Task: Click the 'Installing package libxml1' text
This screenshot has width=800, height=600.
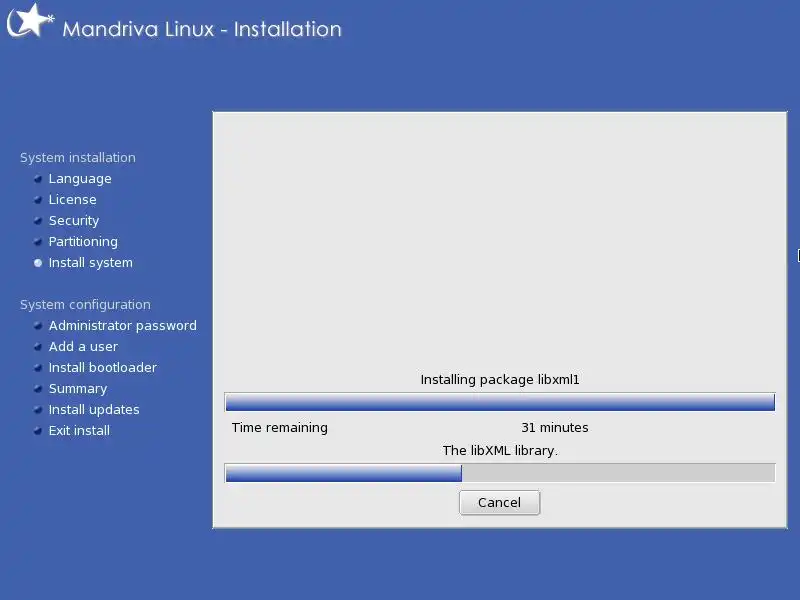Action: [x=500, y=380]
